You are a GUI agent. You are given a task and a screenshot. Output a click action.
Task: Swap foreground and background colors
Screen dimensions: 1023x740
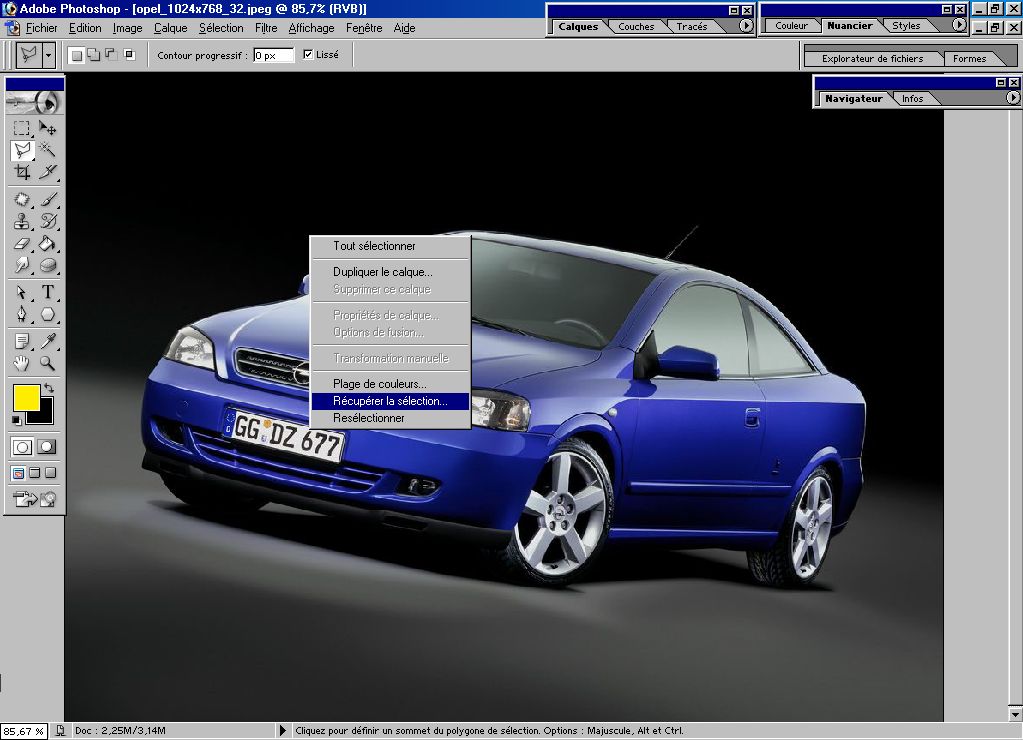coord(48,388)
